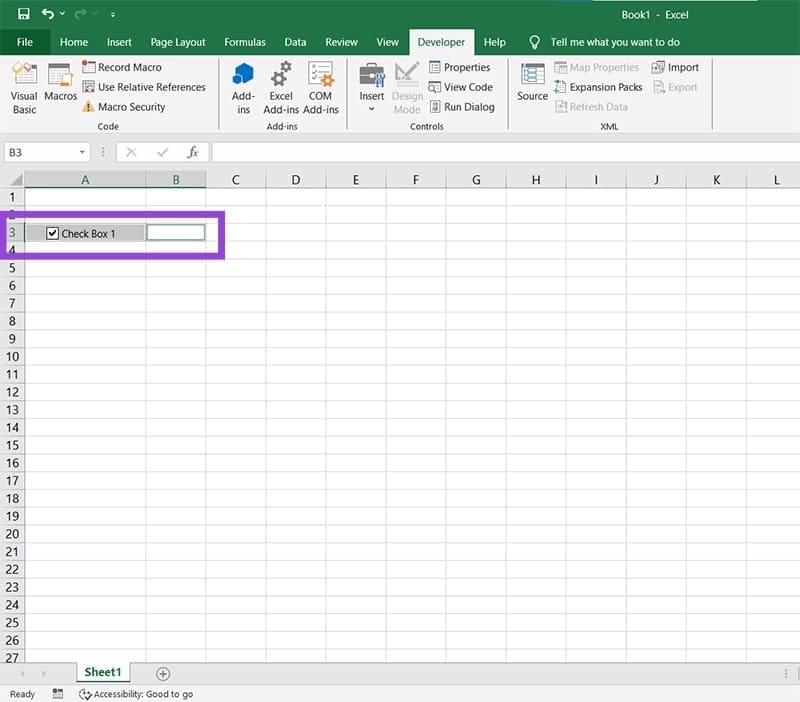
Task: Enable Use Relative References
Action: pyautogui.click(x=145, y=87)
